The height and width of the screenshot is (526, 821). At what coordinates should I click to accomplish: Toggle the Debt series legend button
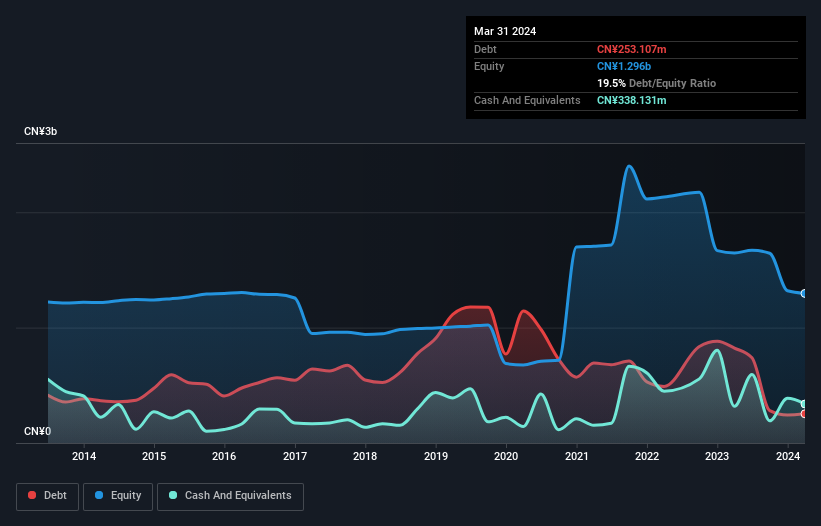click(48, 496)
